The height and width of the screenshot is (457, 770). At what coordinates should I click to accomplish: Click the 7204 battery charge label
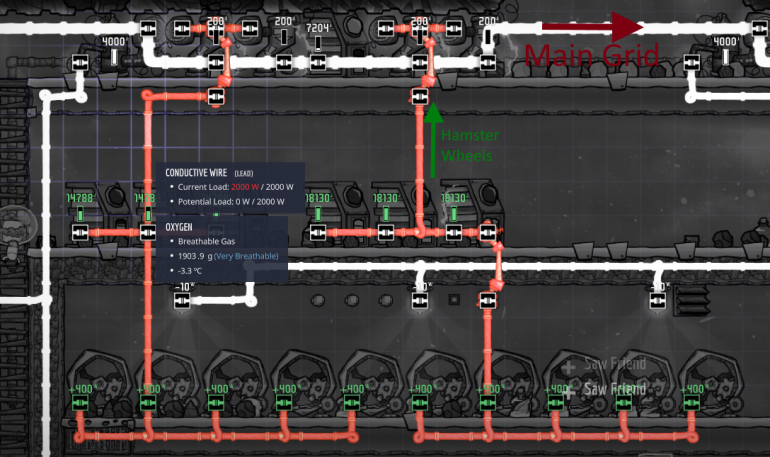(x=318, y=28)
